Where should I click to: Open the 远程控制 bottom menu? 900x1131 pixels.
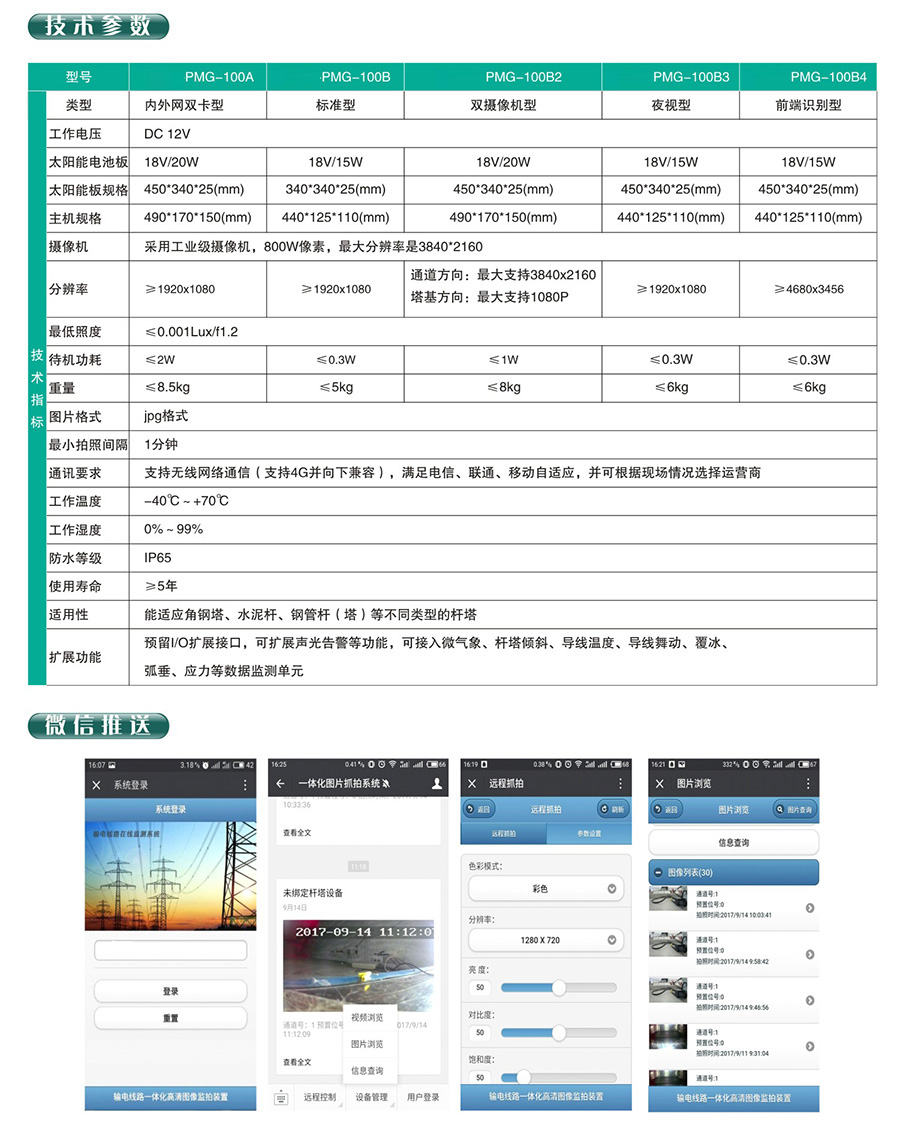pos(320,1097)
